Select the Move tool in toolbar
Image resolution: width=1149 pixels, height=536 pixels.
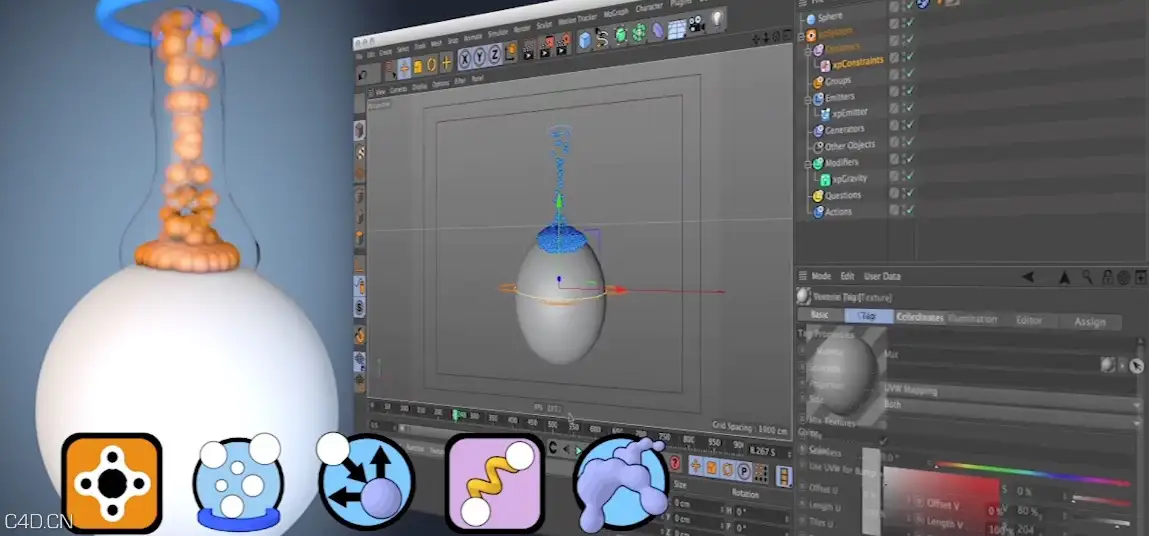(404, 69)
